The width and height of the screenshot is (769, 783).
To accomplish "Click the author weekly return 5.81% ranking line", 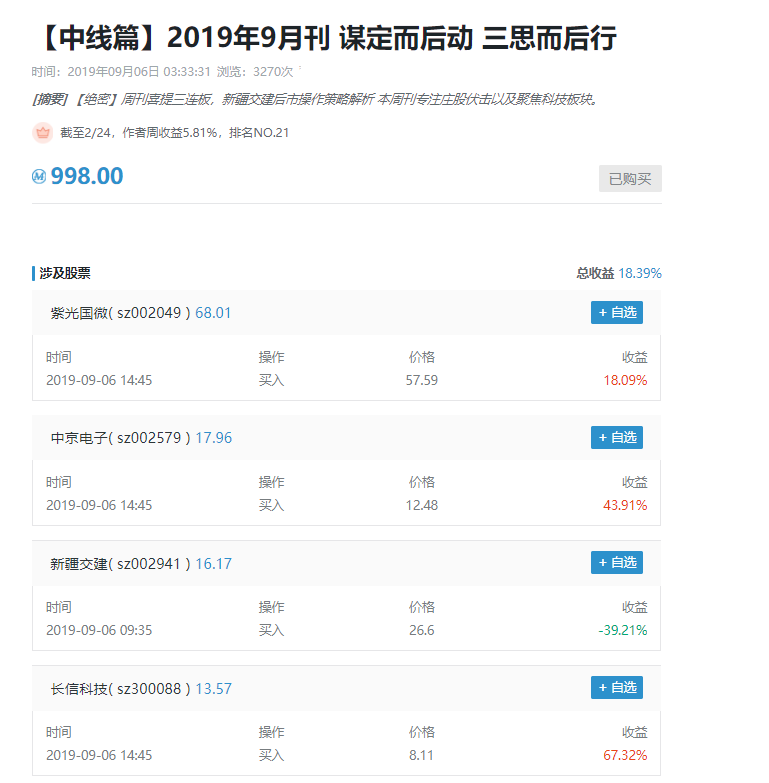I will [x=174, y=133].
